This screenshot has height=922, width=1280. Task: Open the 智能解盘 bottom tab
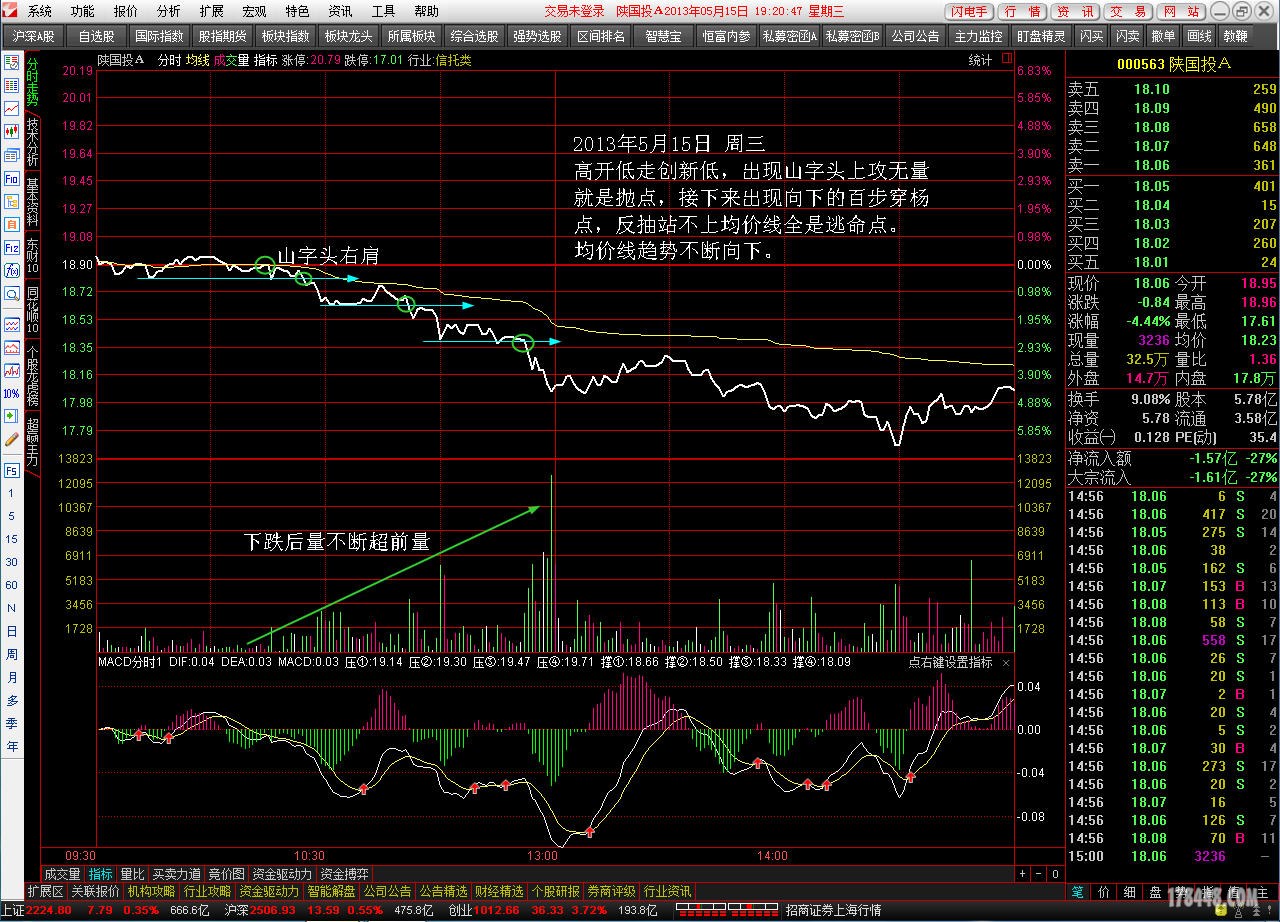pyautogui.click(x=331, y=891)
